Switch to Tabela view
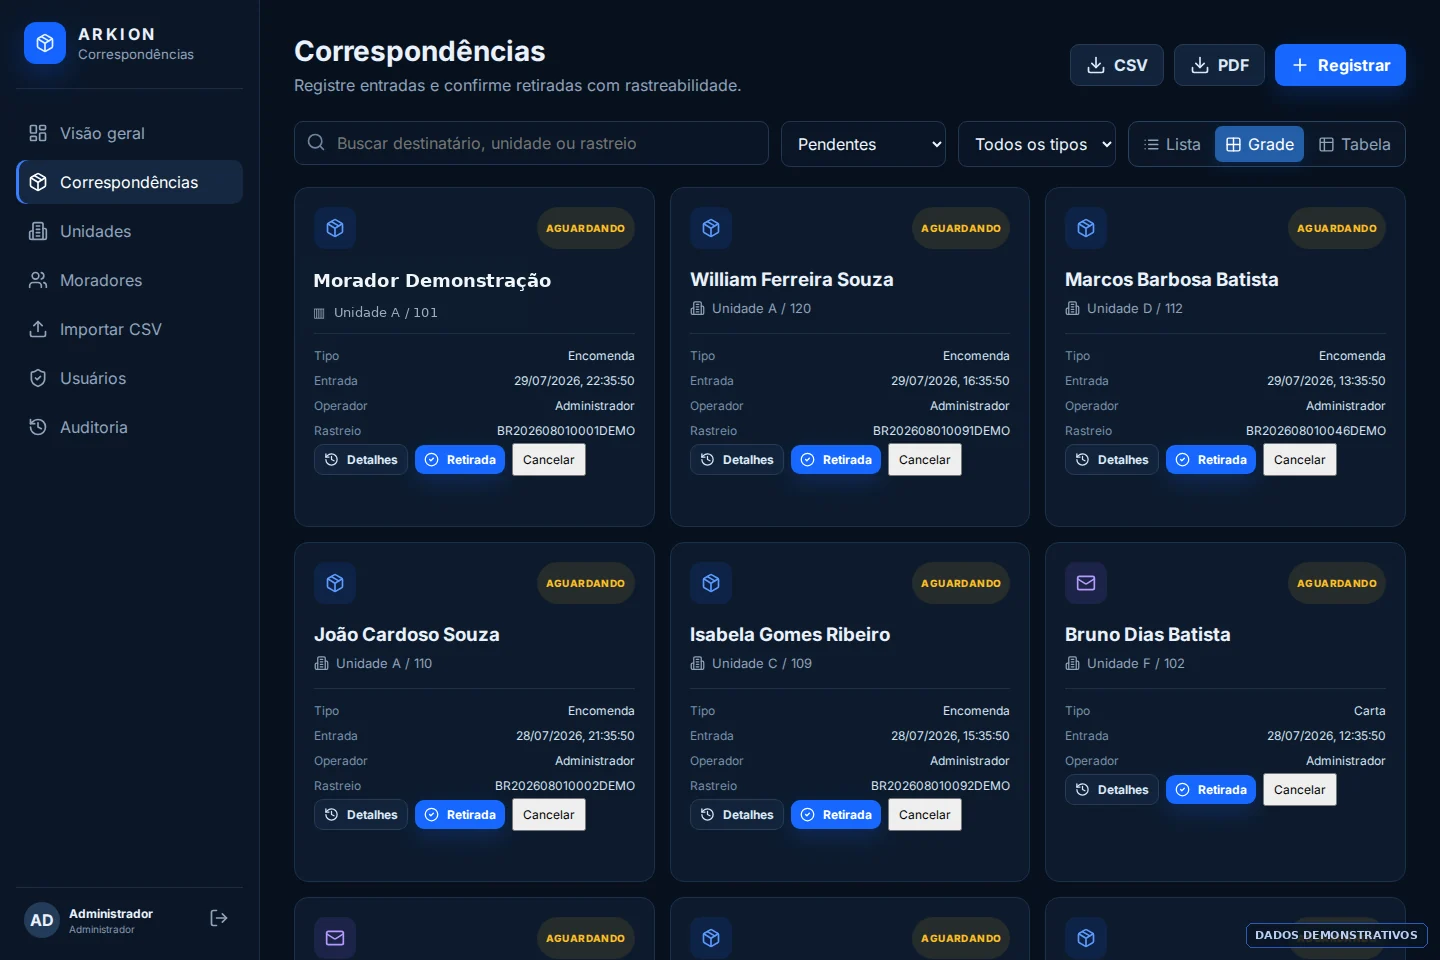The image size is (1440, 960). click(1355, 144)
